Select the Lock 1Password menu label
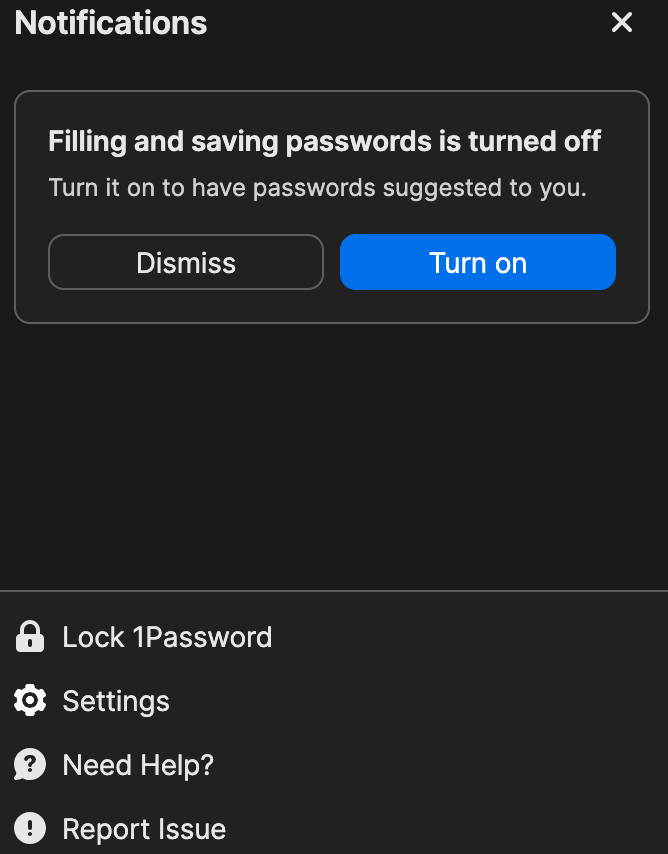This screenshot has height=854, width=668. pos(166,637)
